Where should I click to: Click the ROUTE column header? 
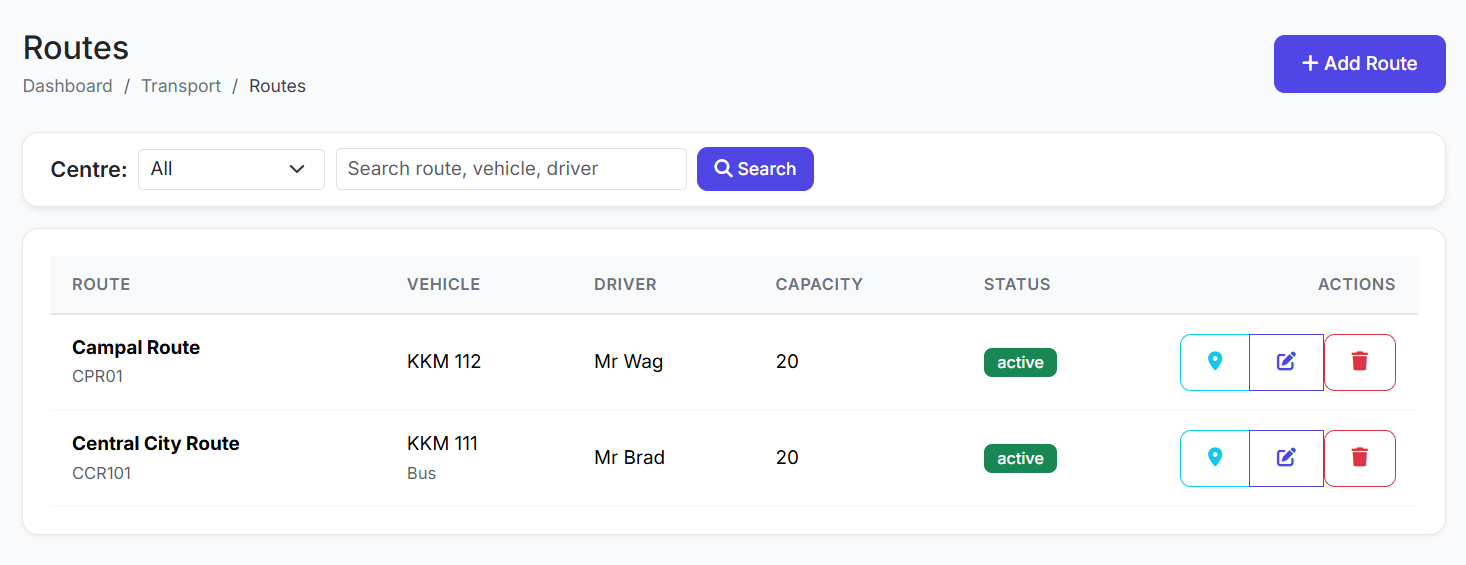click(101, 284)
